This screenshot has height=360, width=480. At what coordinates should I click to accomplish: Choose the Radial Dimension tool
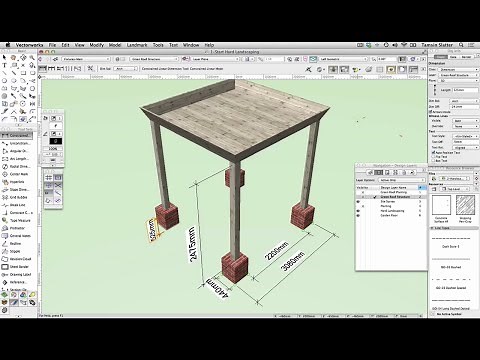(x=17, y=166)
